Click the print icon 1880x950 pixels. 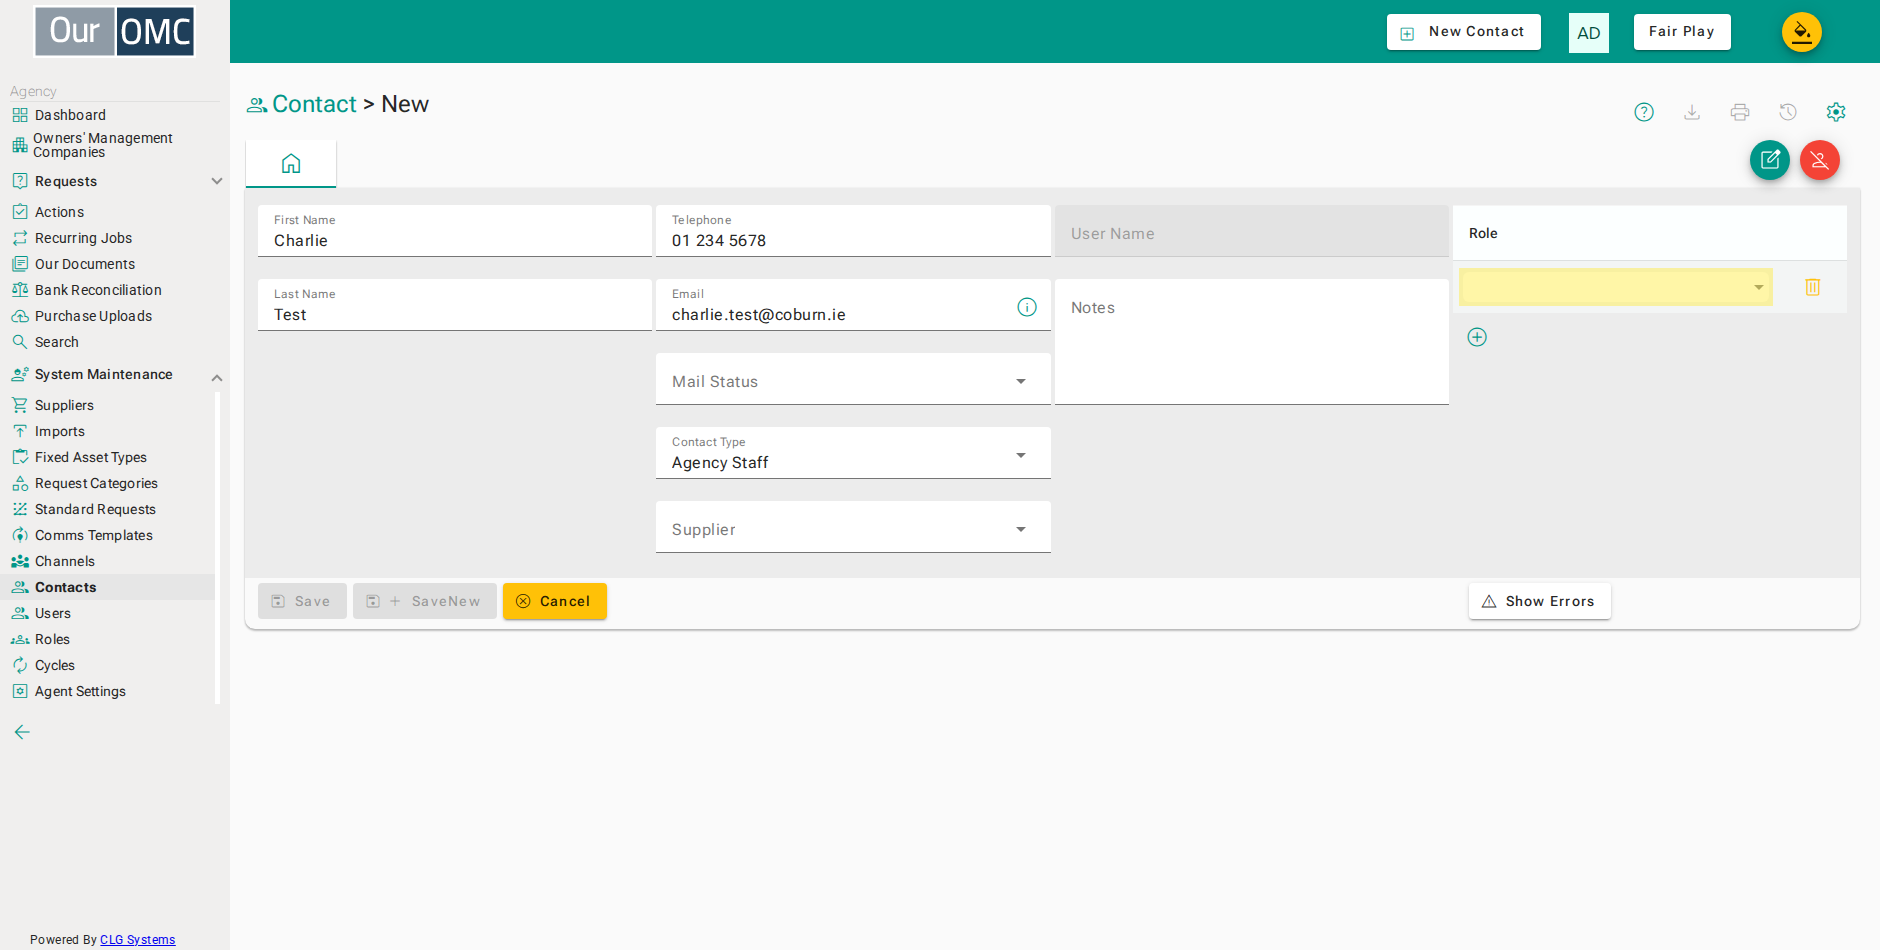coord(1740,112)
